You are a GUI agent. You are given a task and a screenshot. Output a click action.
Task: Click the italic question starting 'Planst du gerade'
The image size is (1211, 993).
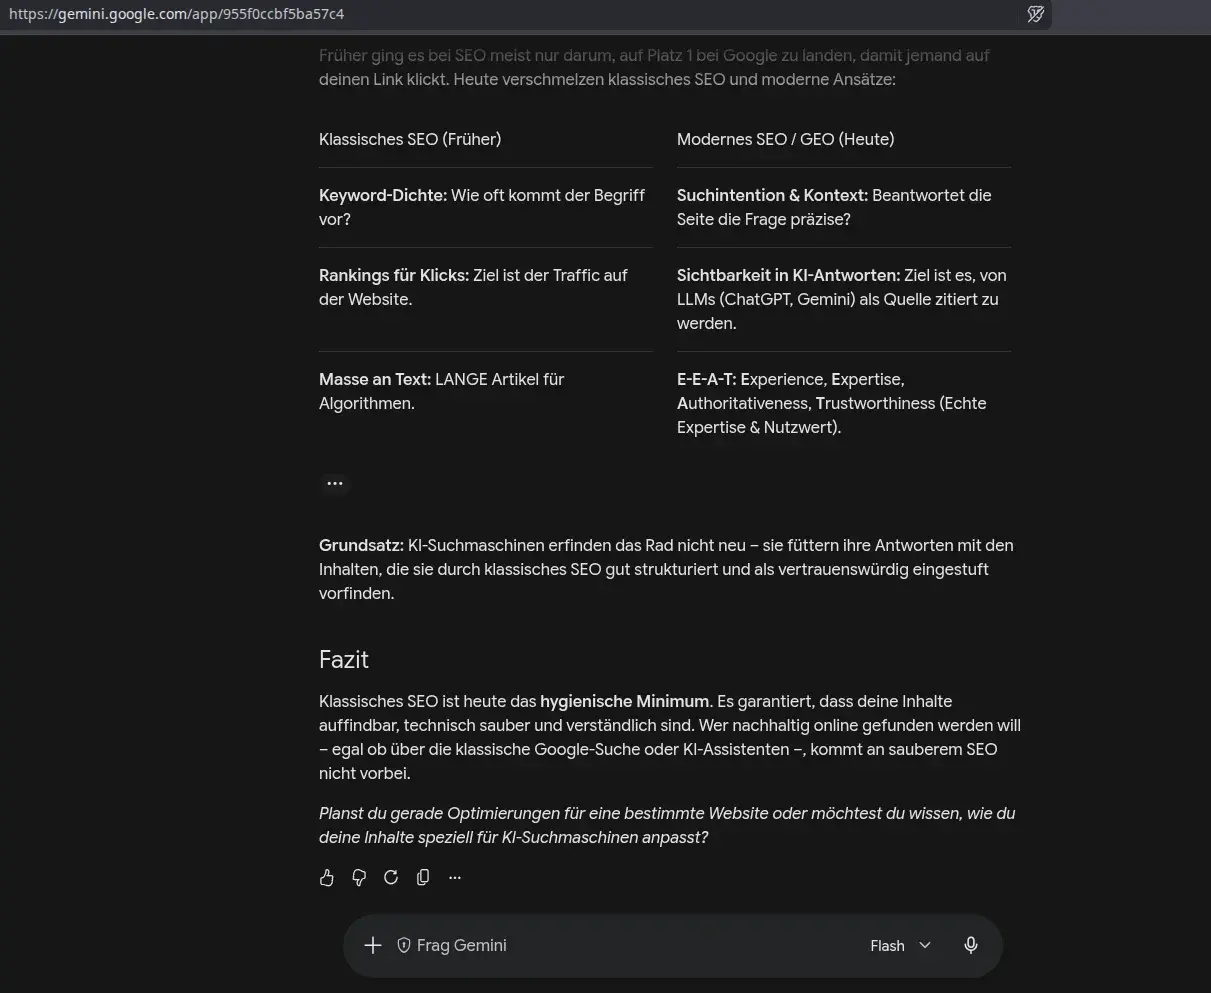click(x=667, y=825)
